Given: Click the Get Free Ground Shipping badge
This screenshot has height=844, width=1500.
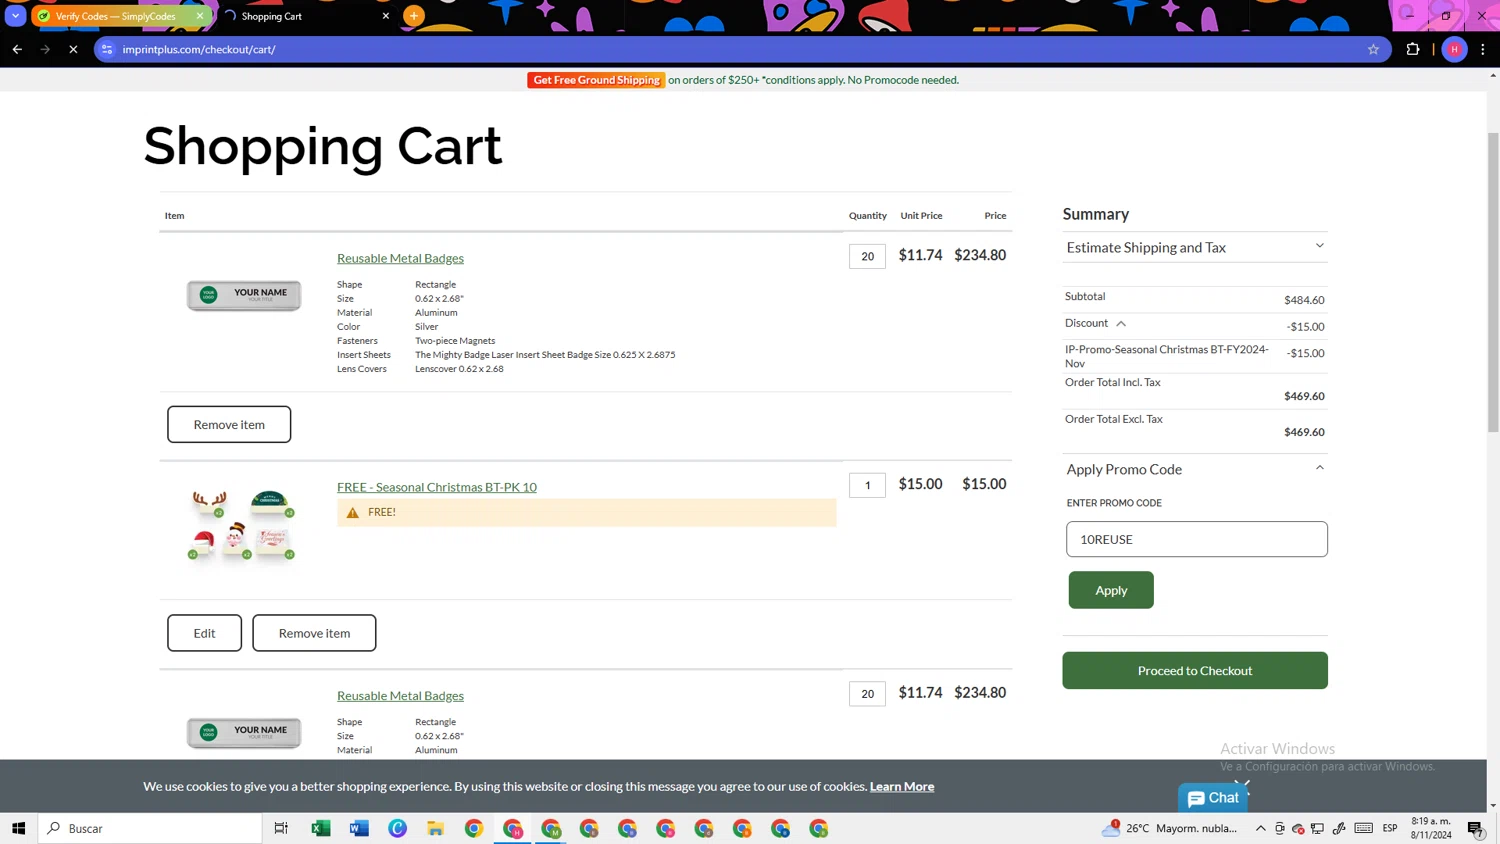Looking at the screenshot, I should click(x=597, y=80).
